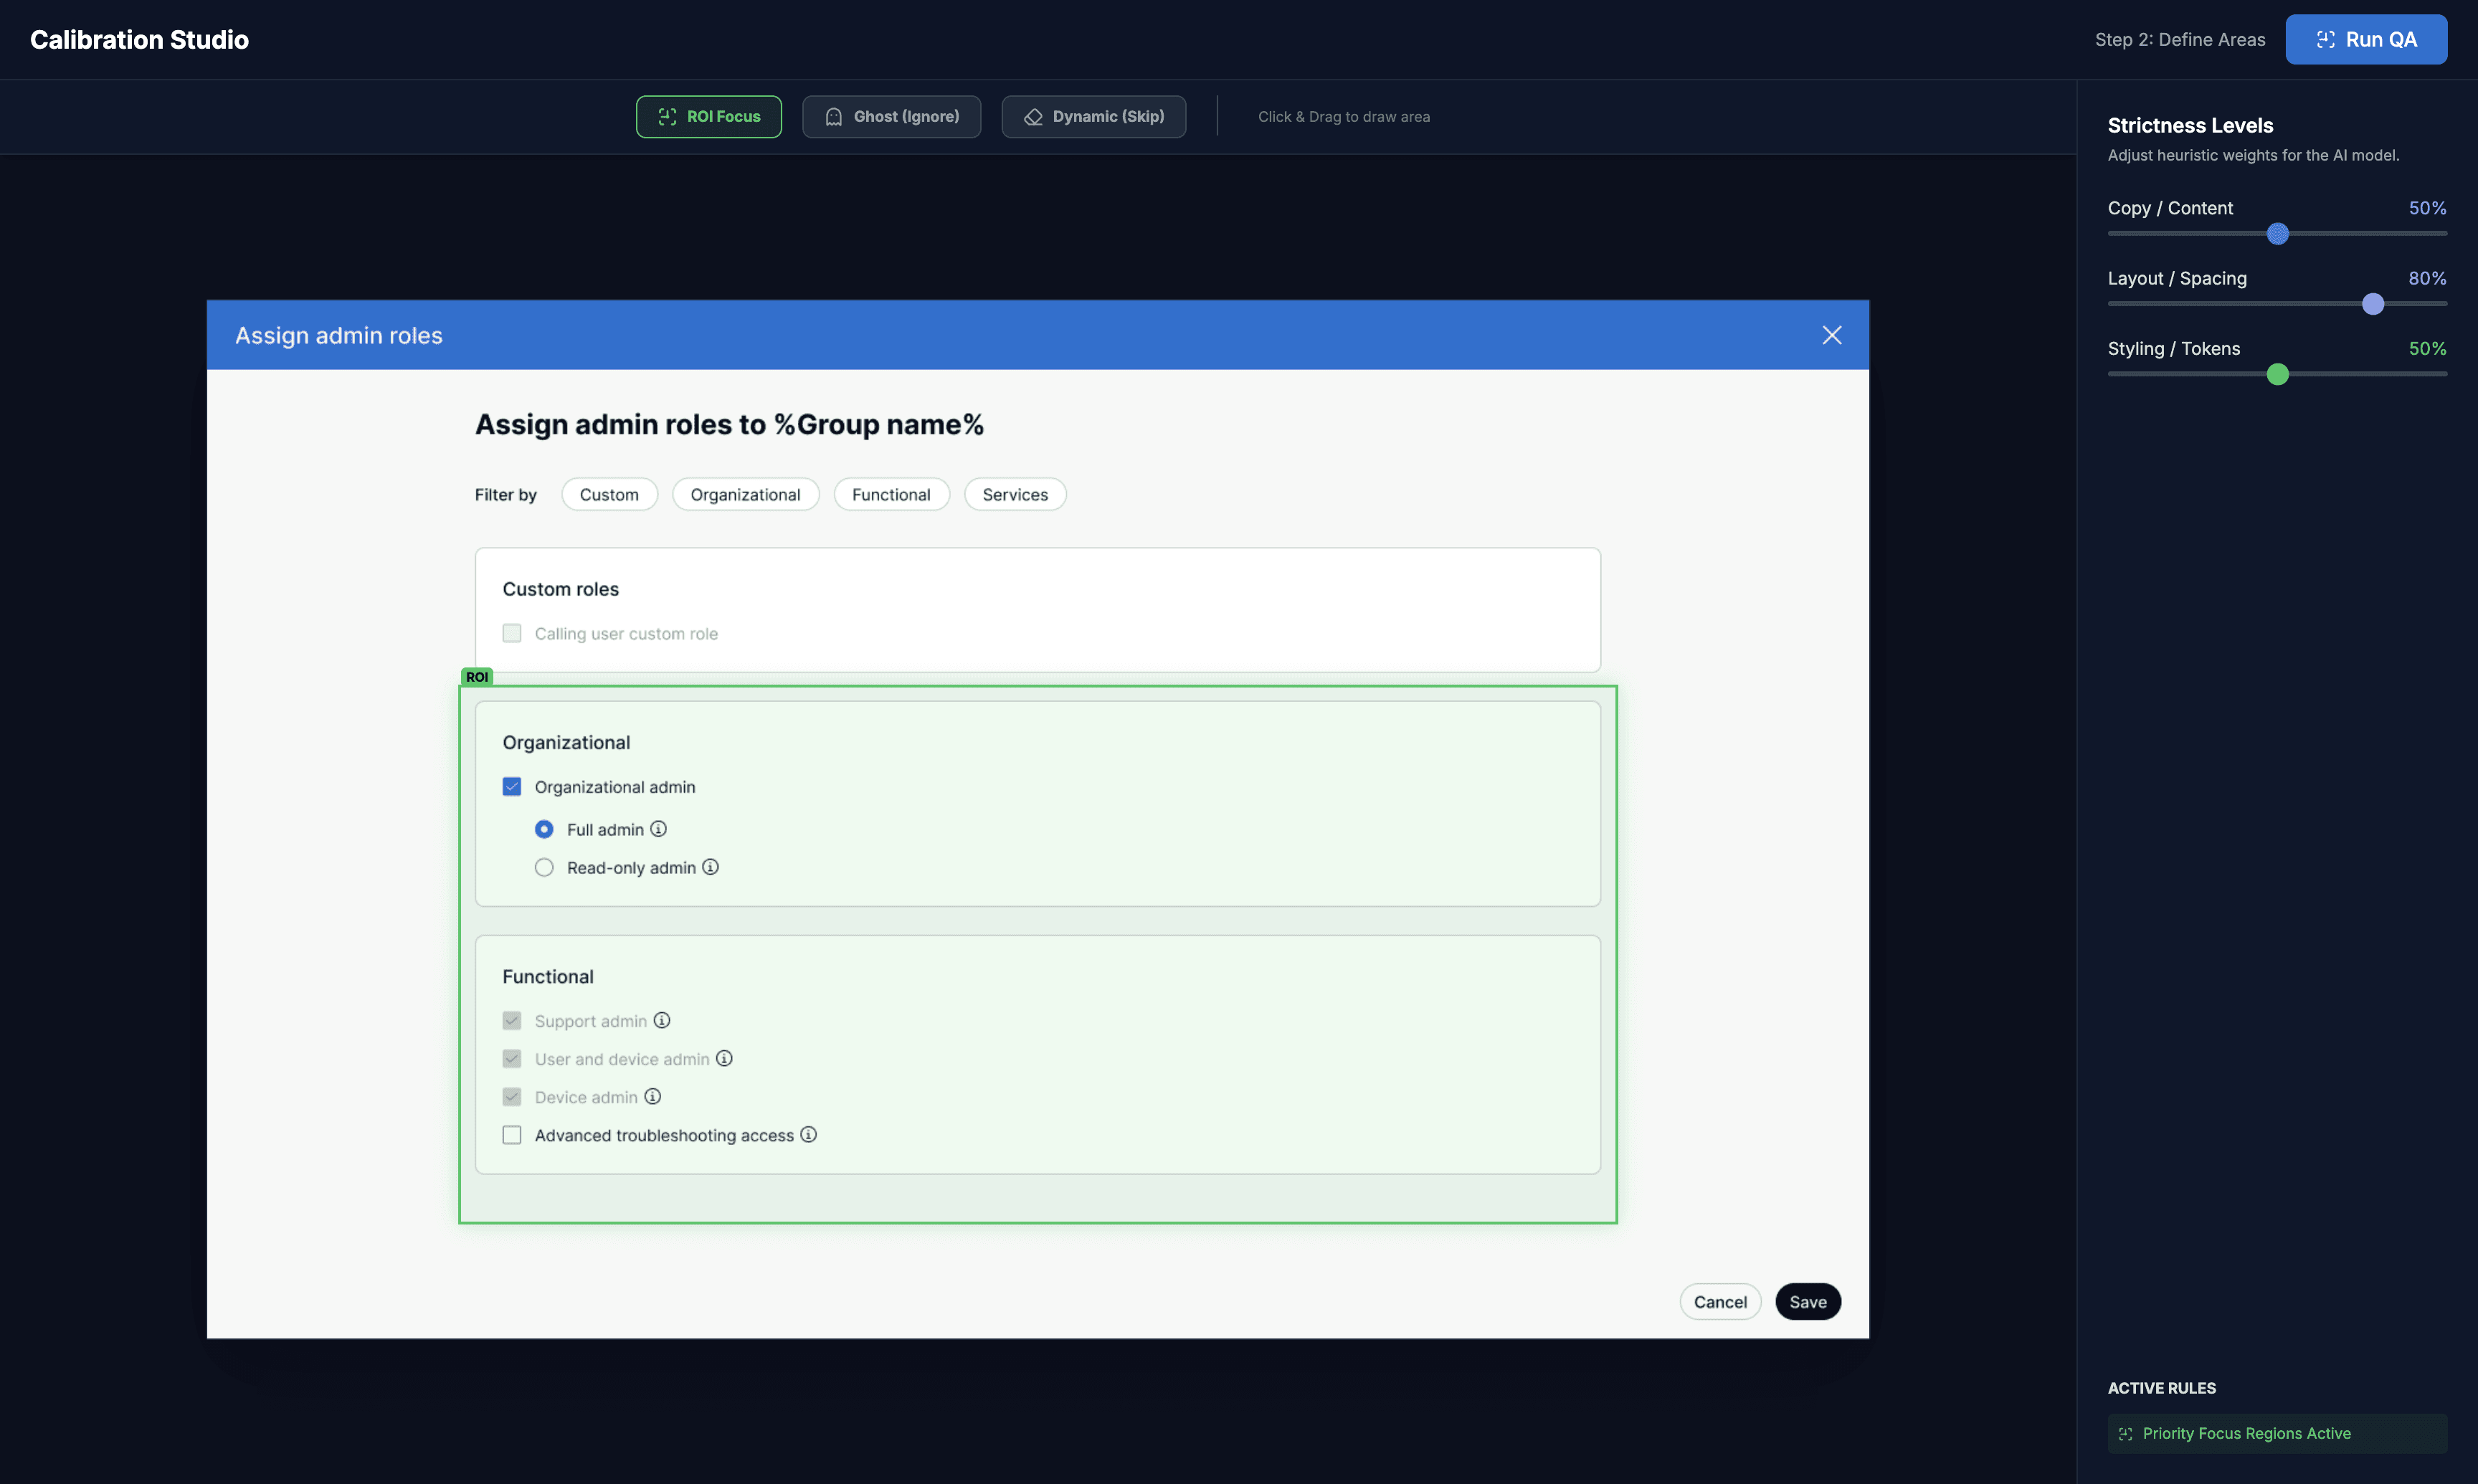Activate the ROI Focus tool
The image size is (2478, 1484).
pyautogui.click(x=708, y=116)
